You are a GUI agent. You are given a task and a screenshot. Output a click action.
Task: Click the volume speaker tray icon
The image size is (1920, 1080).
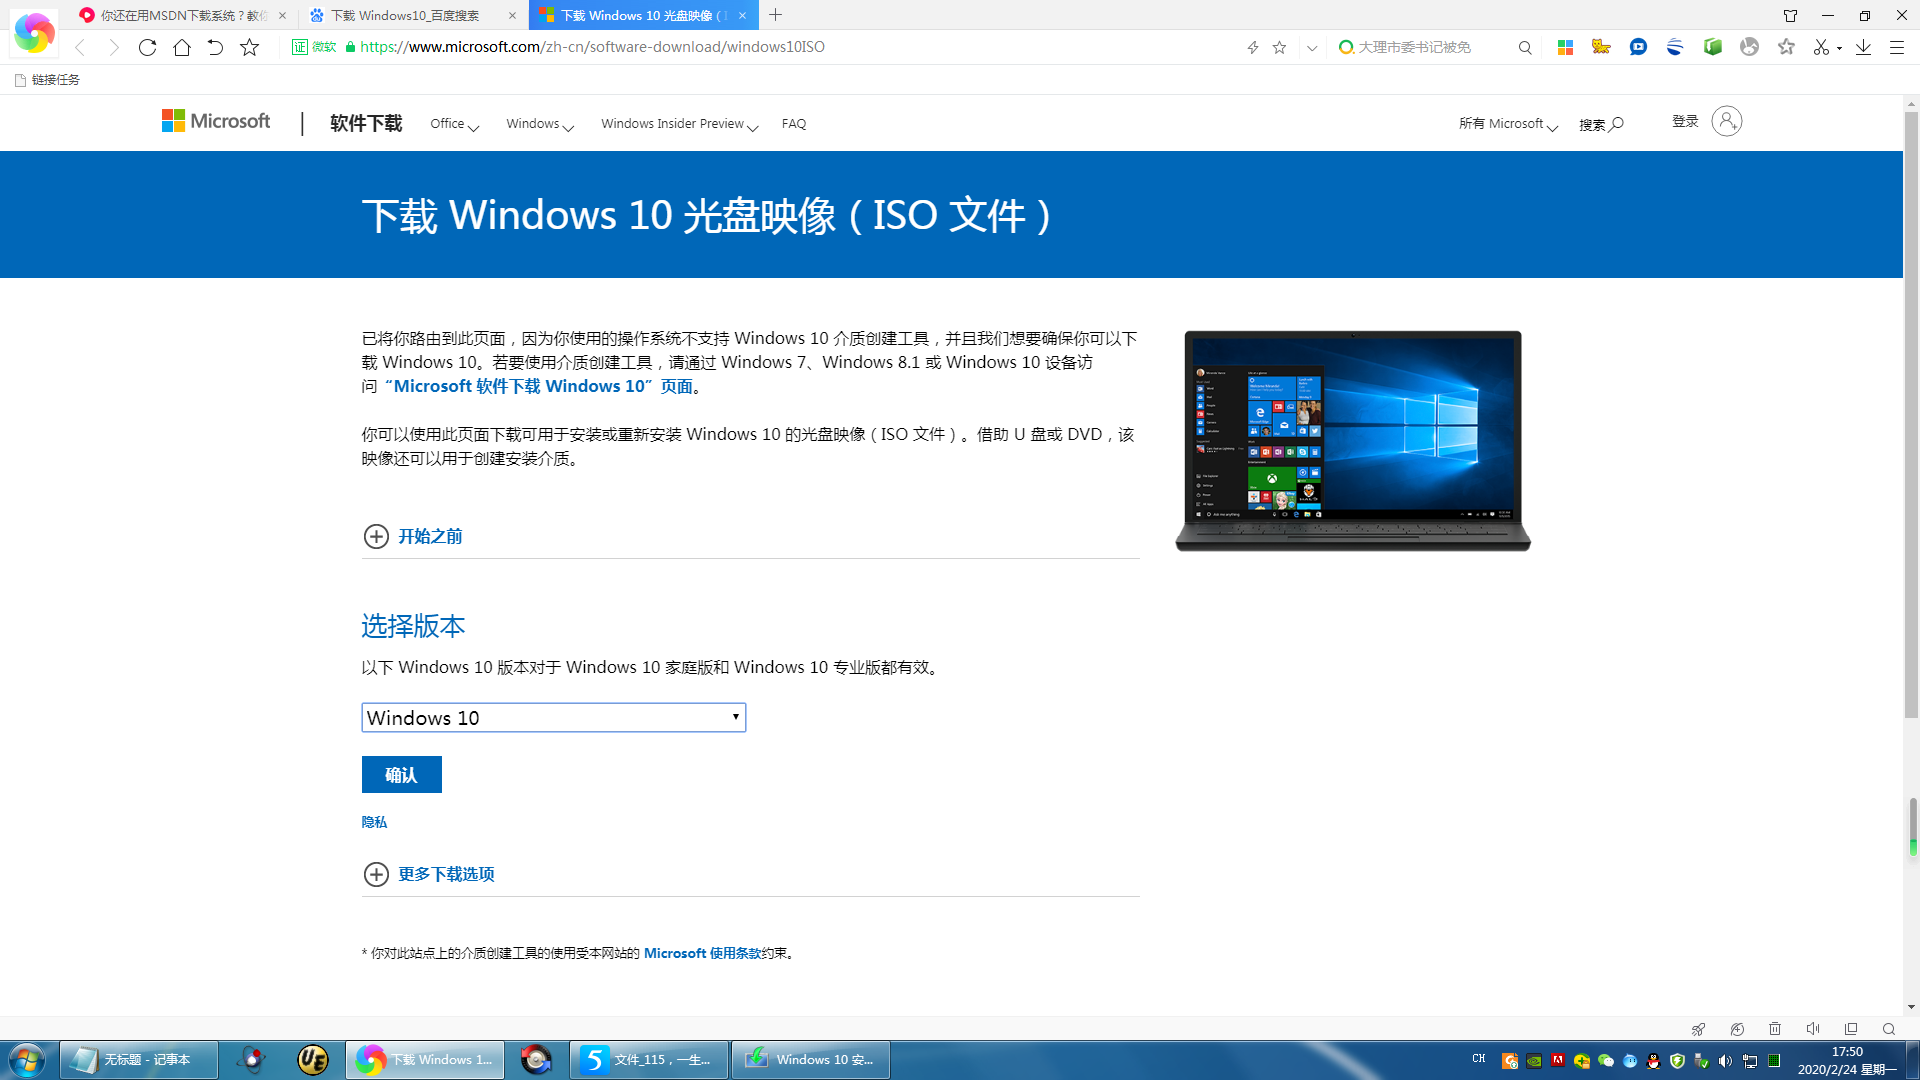1725,1061
